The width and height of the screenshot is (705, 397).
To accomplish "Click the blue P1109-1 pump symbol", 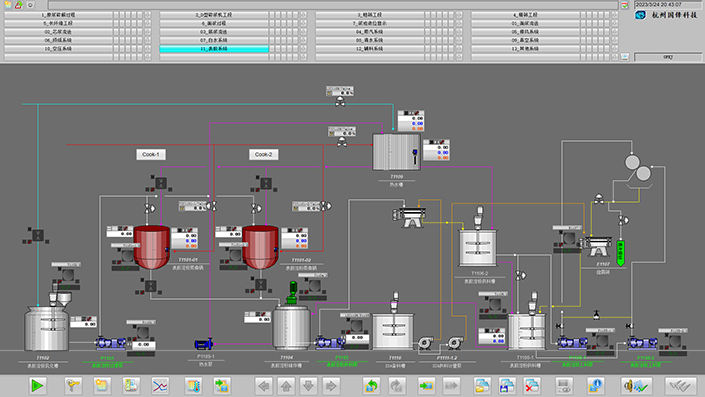I will pyautogui.click(x=204, y=344).
